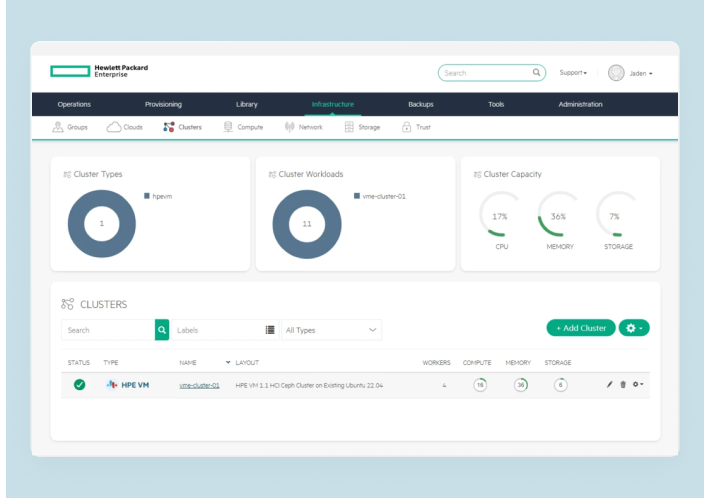
Task: Click the vme-cluster-01 legend swatch
Action: [357, 196]
